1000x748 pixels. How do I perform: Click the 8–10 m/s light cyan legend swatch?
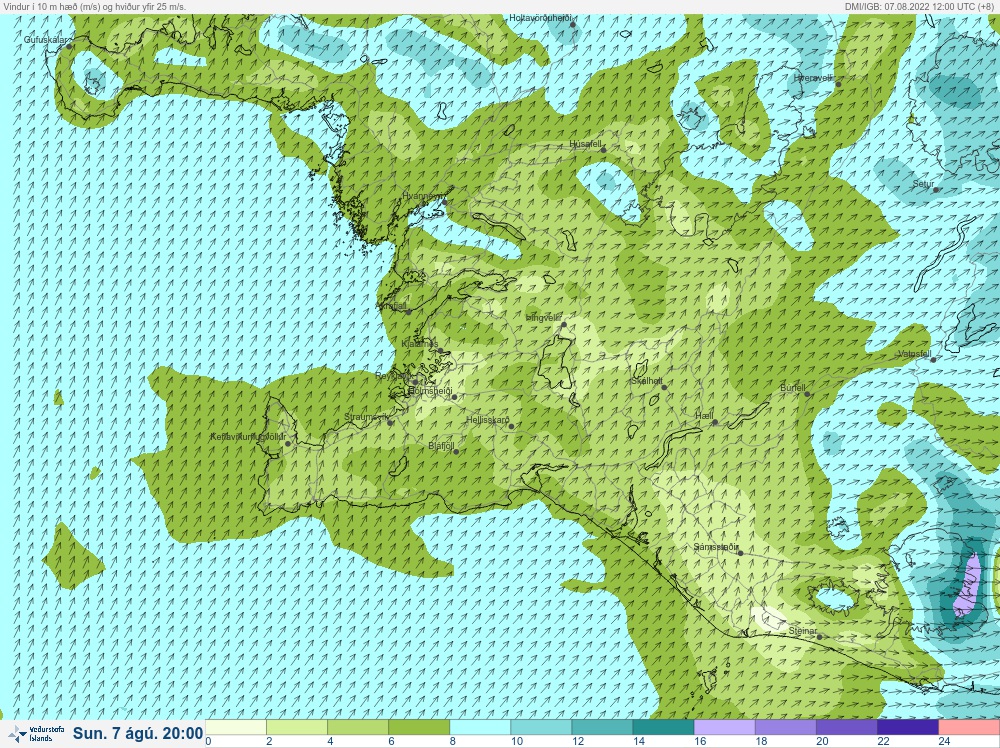click(x=480, y=728)
